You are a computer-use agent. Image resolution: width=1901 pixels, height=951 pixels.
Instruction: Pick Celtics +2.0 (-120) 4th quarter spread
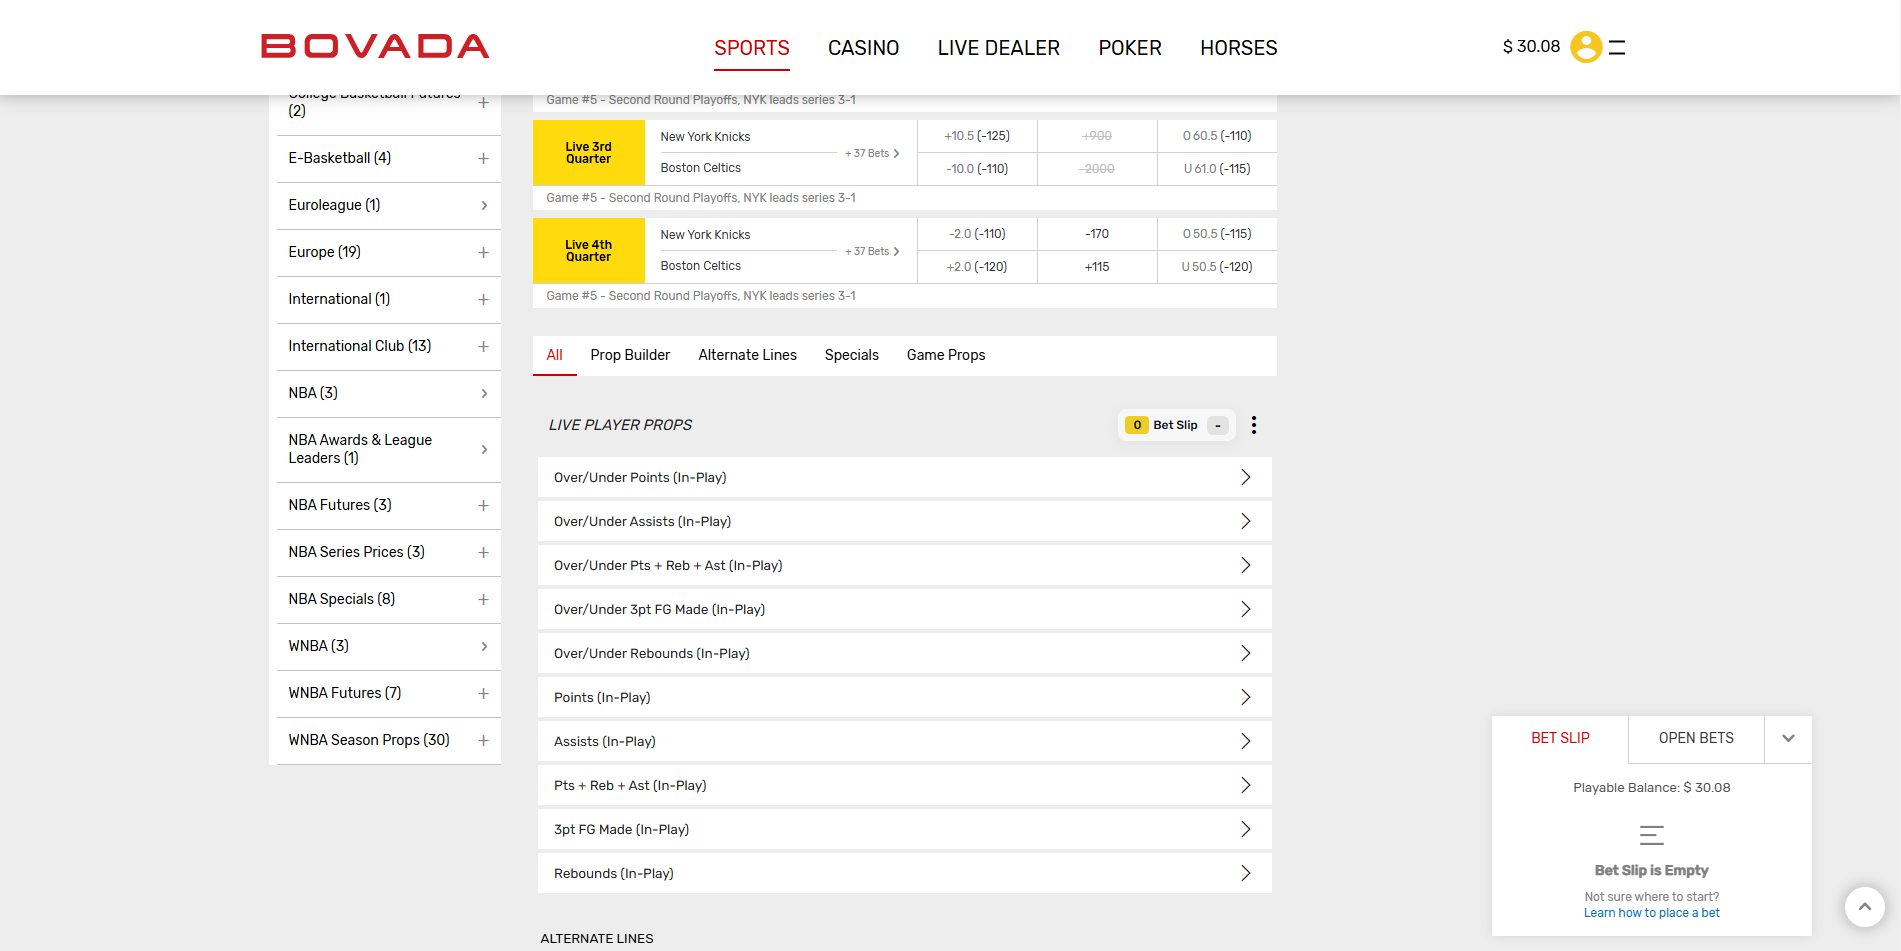[977, 267]
